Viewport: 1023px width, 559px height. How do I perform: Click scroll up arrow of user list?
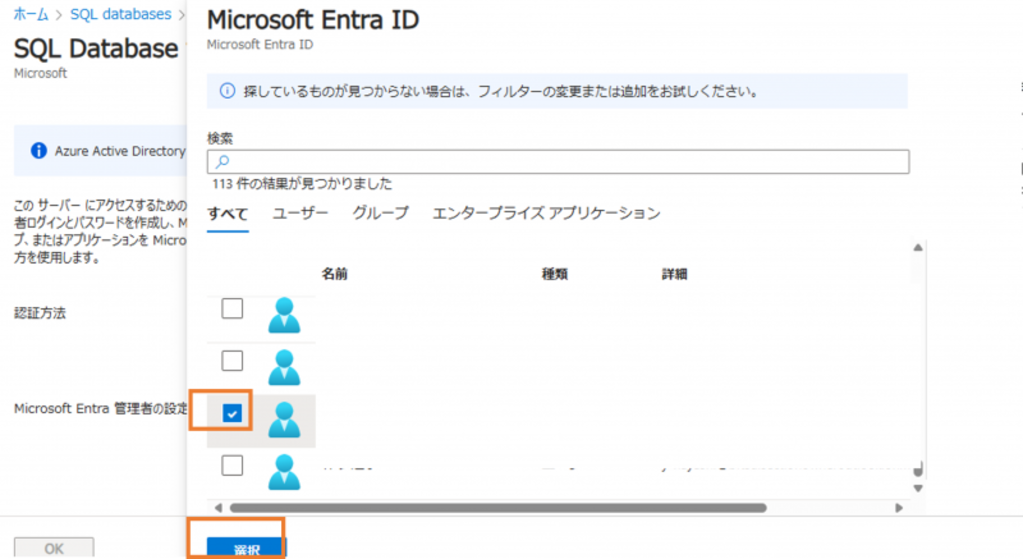point(918,248)
